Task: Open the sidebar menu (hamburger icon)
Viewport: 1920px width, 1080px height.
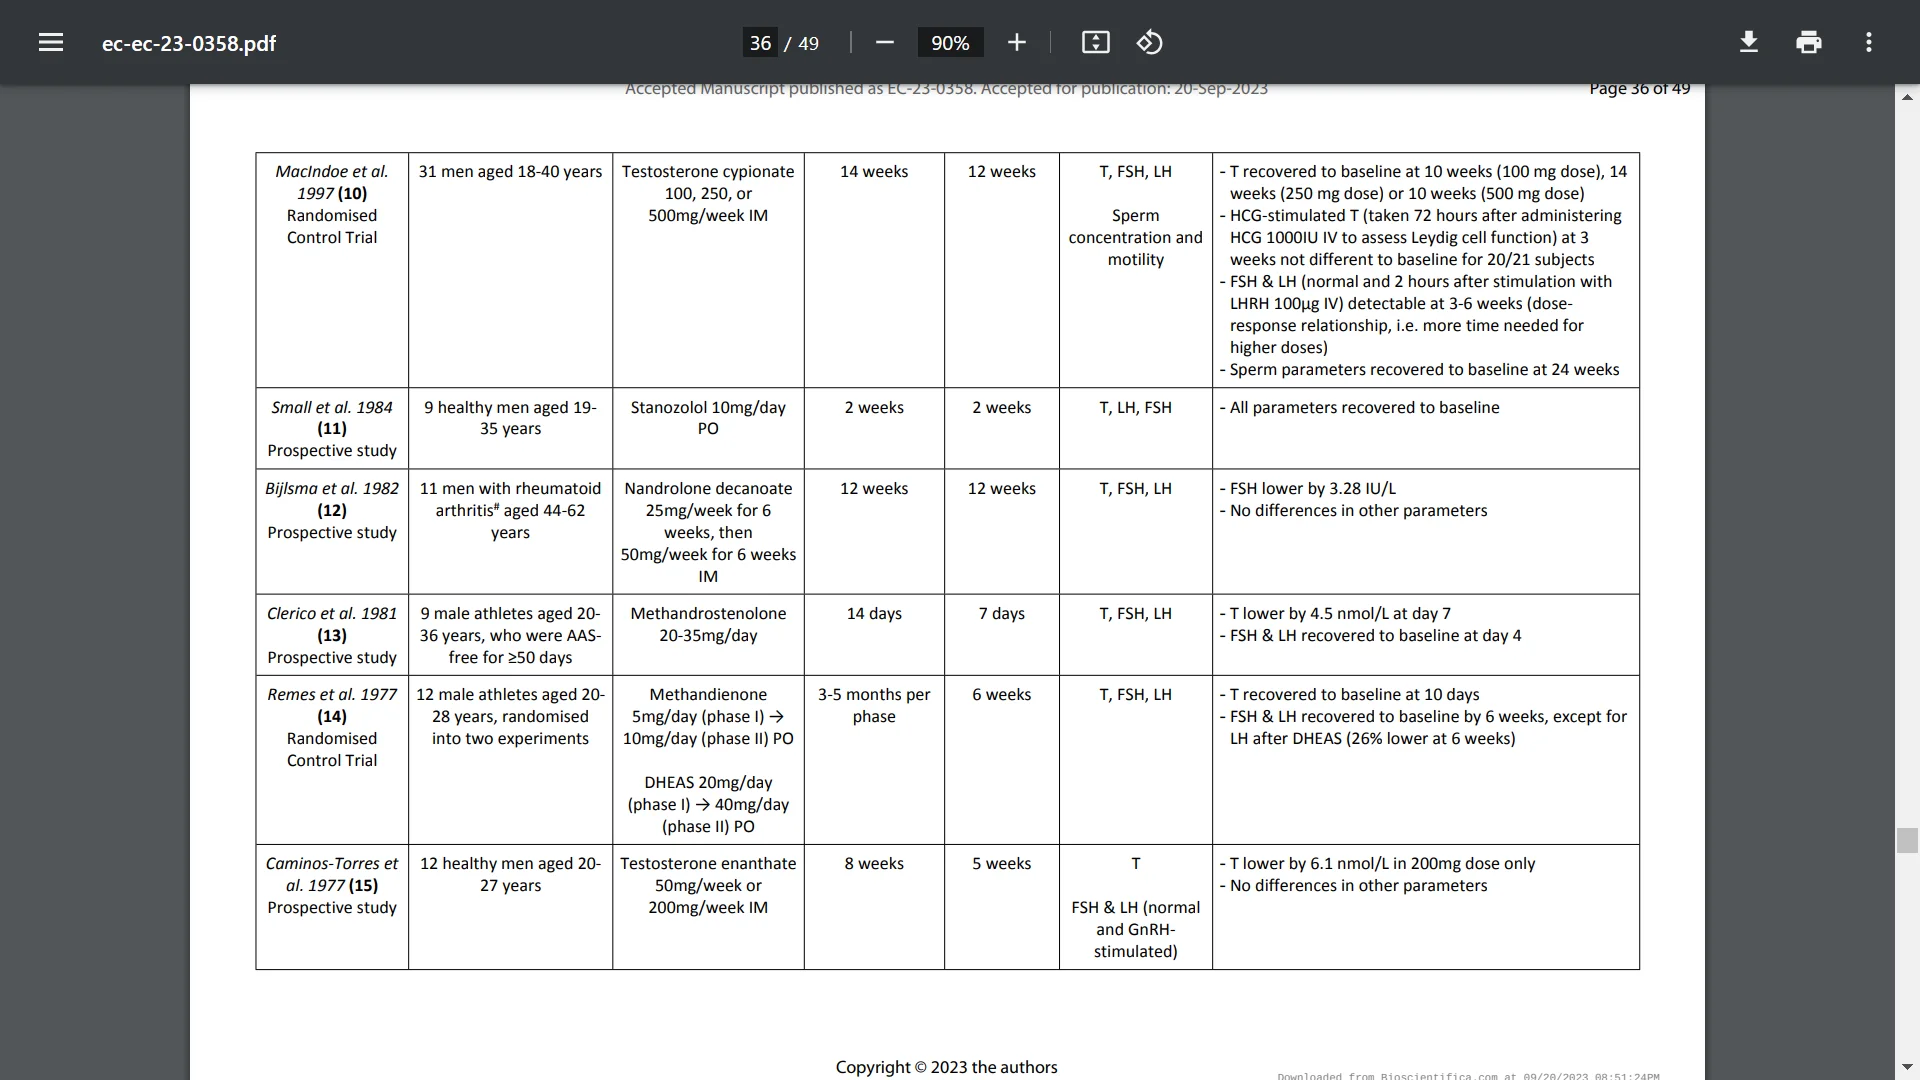Action: (51, 42)
